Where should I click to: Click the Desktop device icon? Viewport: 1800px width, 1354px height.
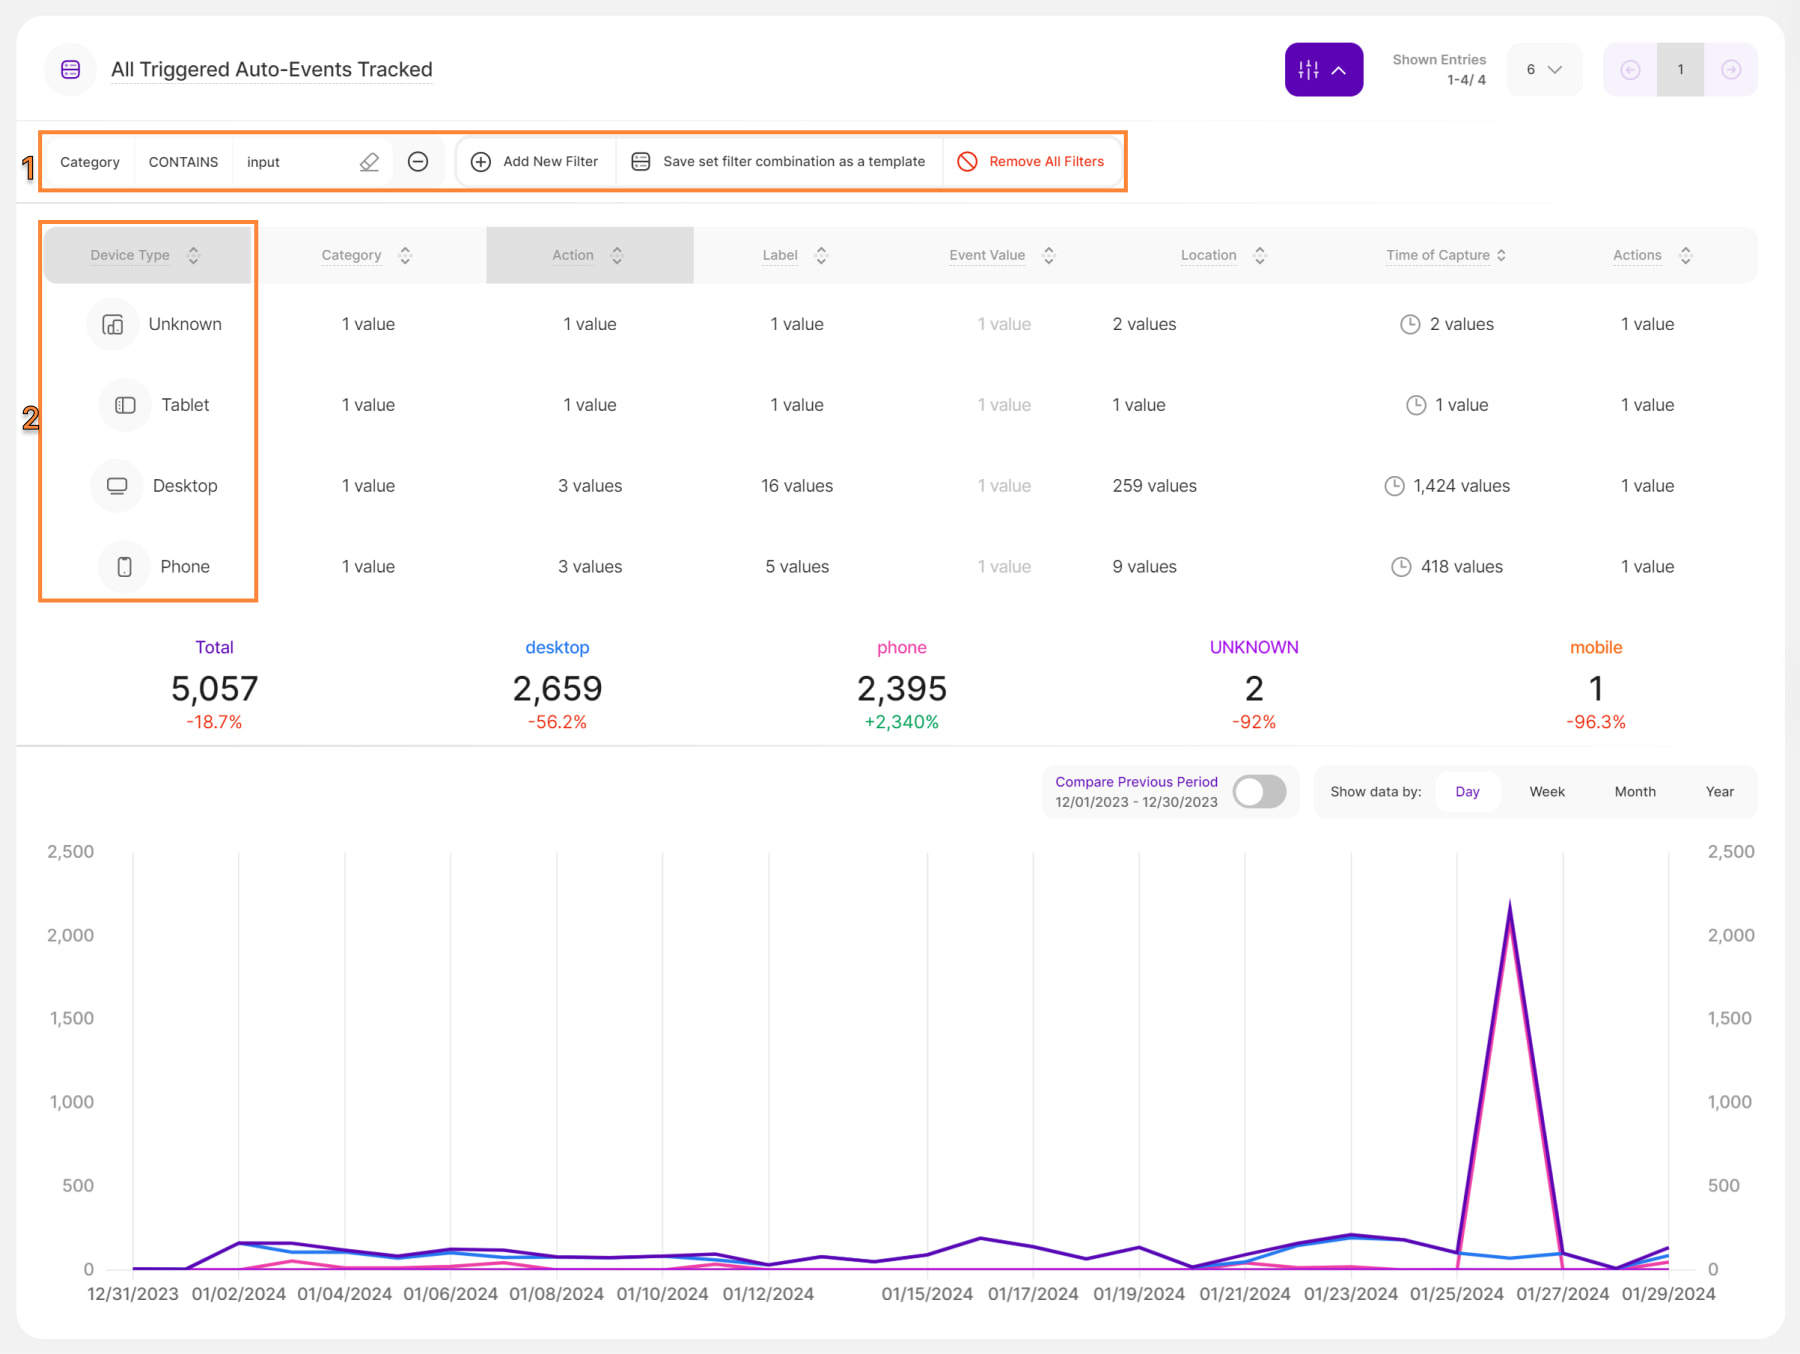tap(117, 486)
